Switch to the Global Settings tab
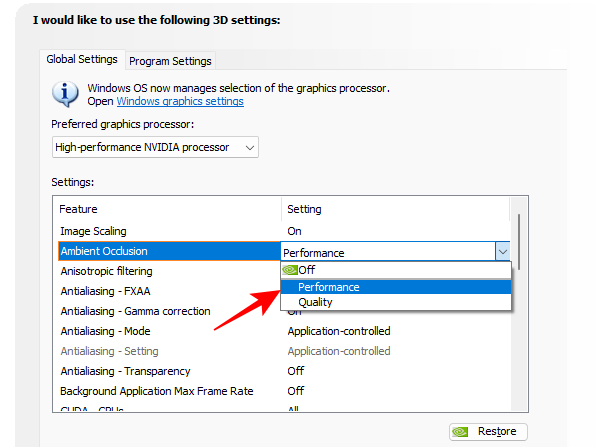 82,60
